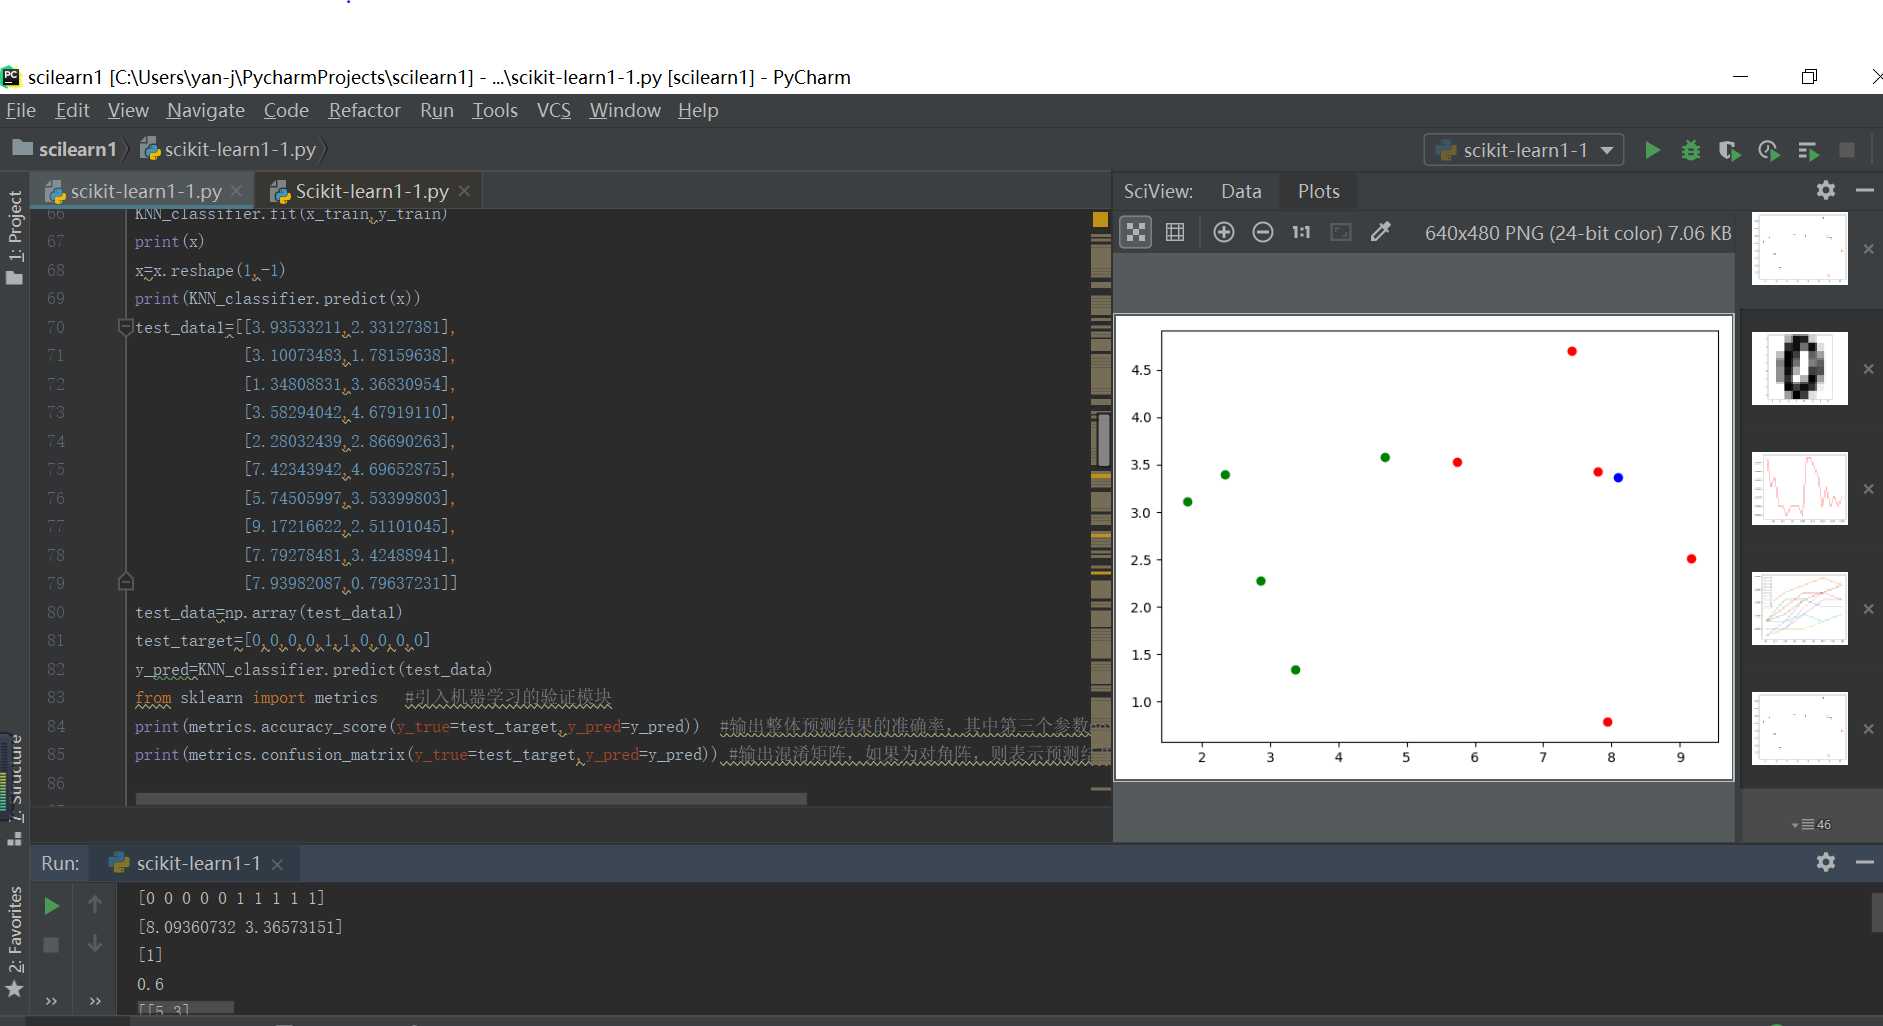This screenshot has height=1026, width=1883.
Task: Select the red line chart thumbnail
Action: tap(1799, 489)
